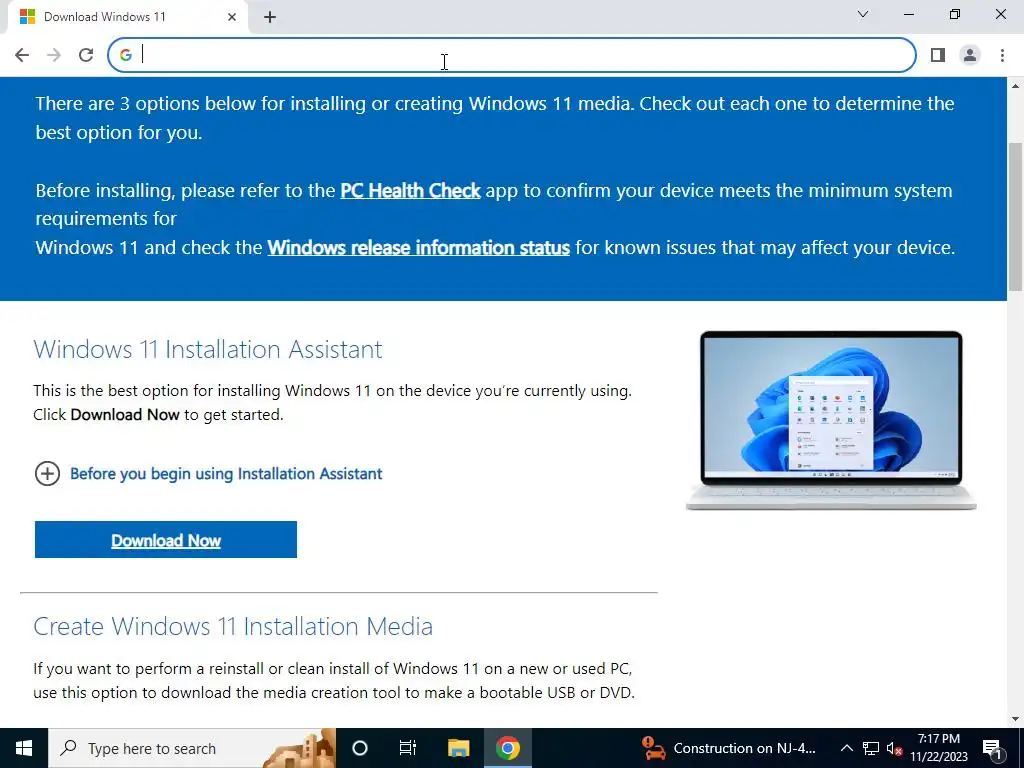The image size is (1024, 768).
Task: Restore down the Chrome window
Action: (955, 14)
